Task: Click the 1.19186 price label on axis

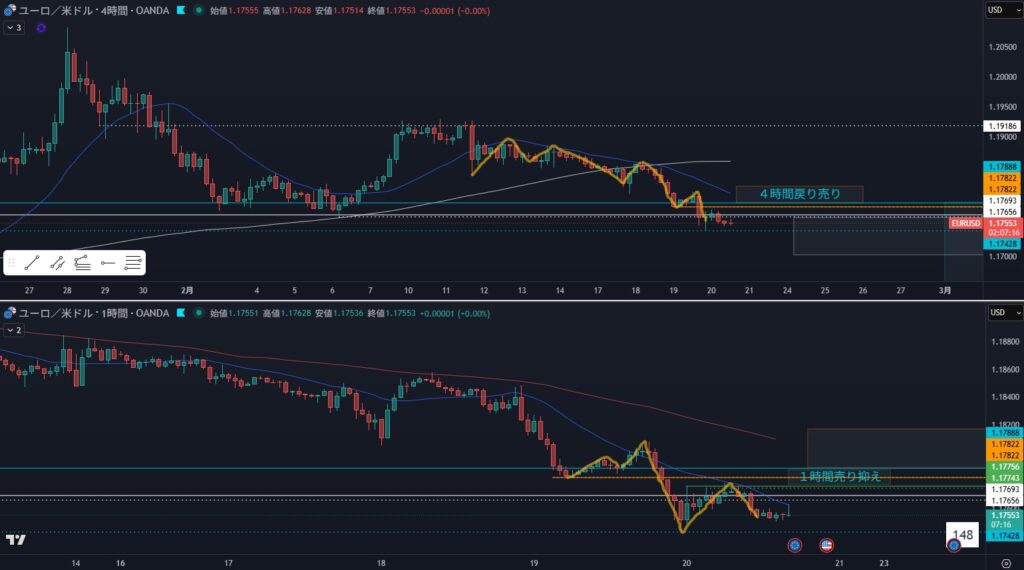Action: (x=1001, y=126)
